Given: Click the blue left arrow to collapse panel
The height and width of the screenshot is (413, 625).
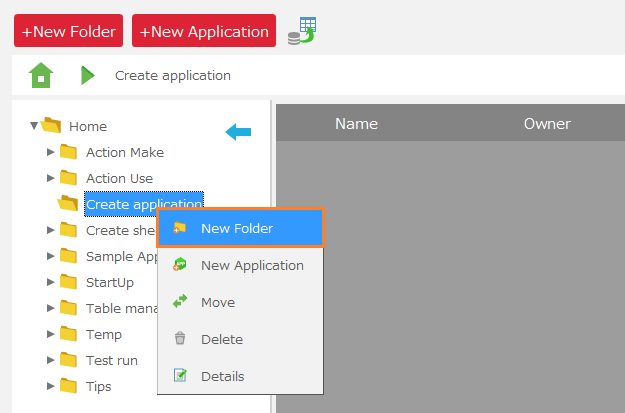Looking at the screenshot, I should [238, 131].
